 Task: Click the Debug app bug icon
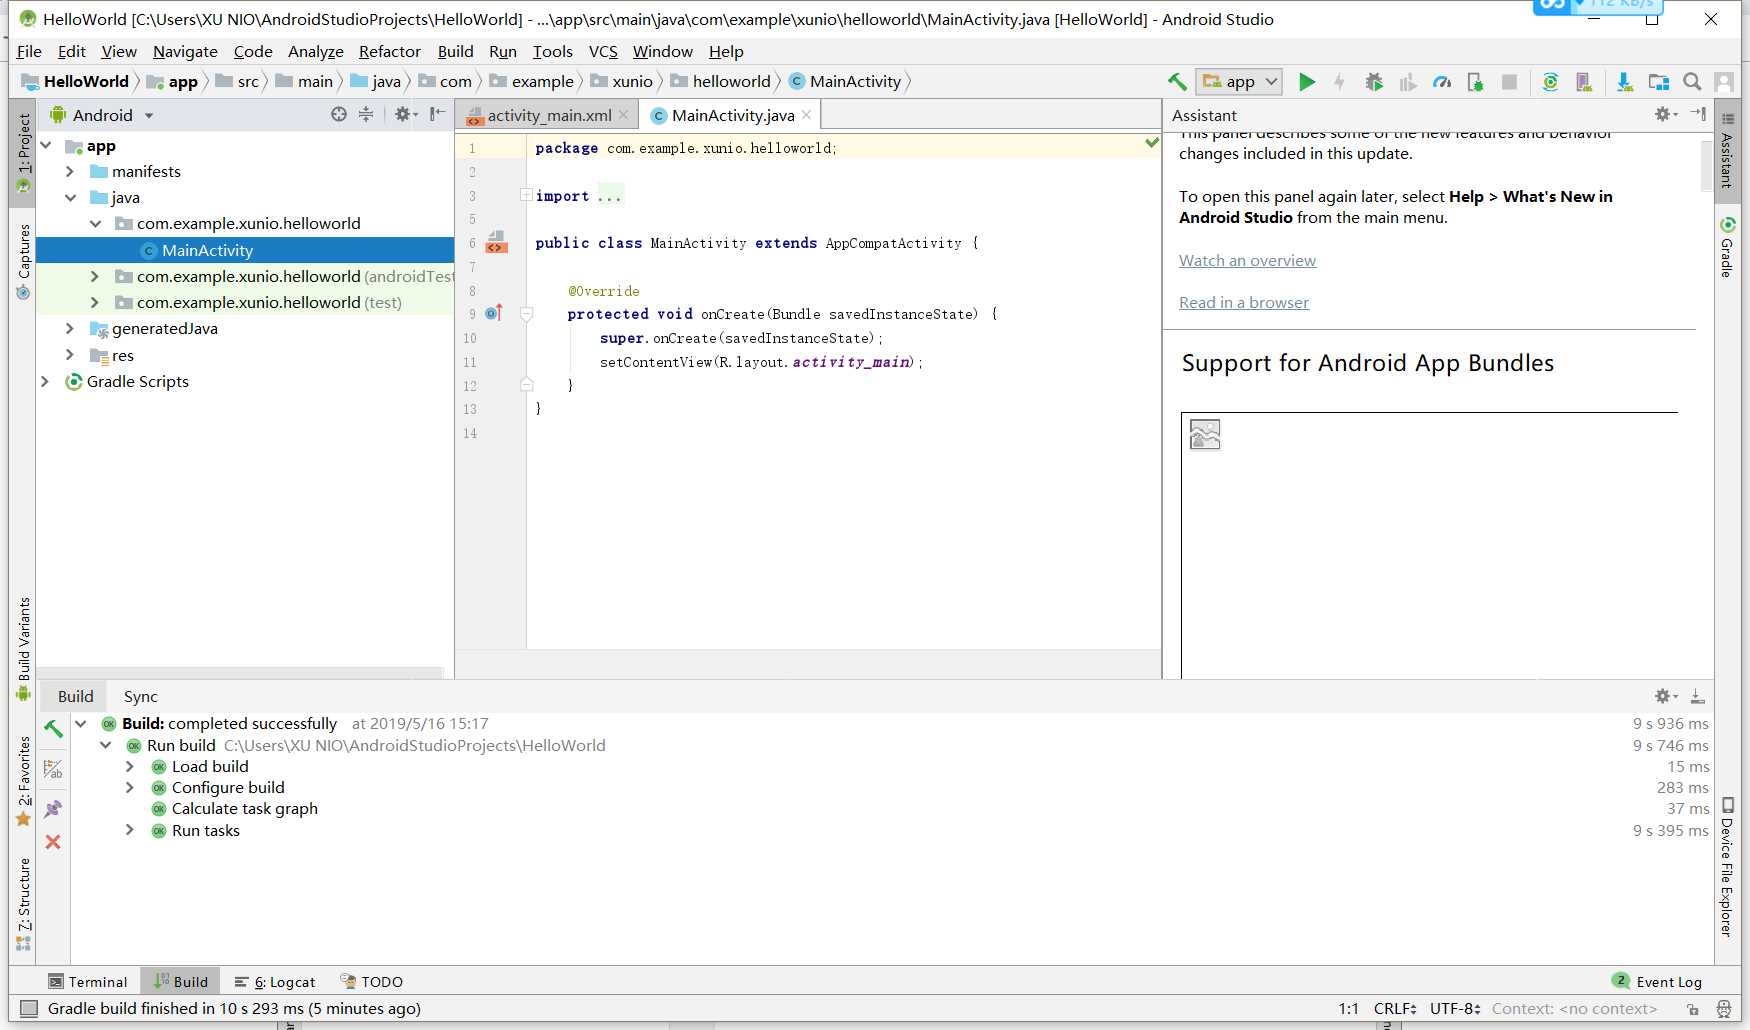click(1374, 82)
